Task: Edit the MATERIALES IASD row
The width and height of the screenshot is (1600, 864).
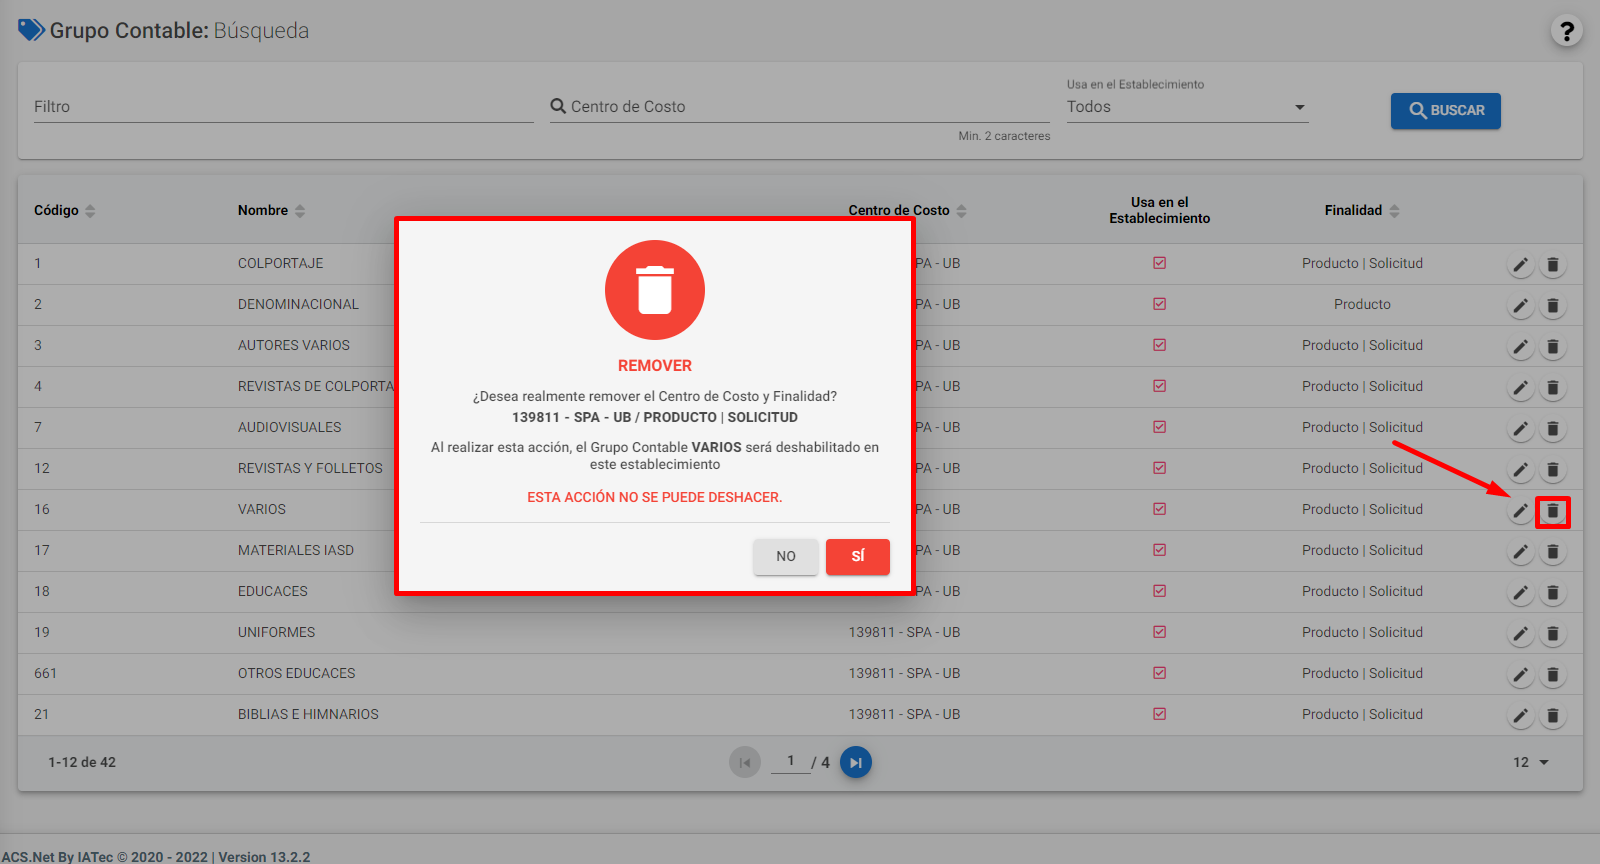Action: 1520,552
